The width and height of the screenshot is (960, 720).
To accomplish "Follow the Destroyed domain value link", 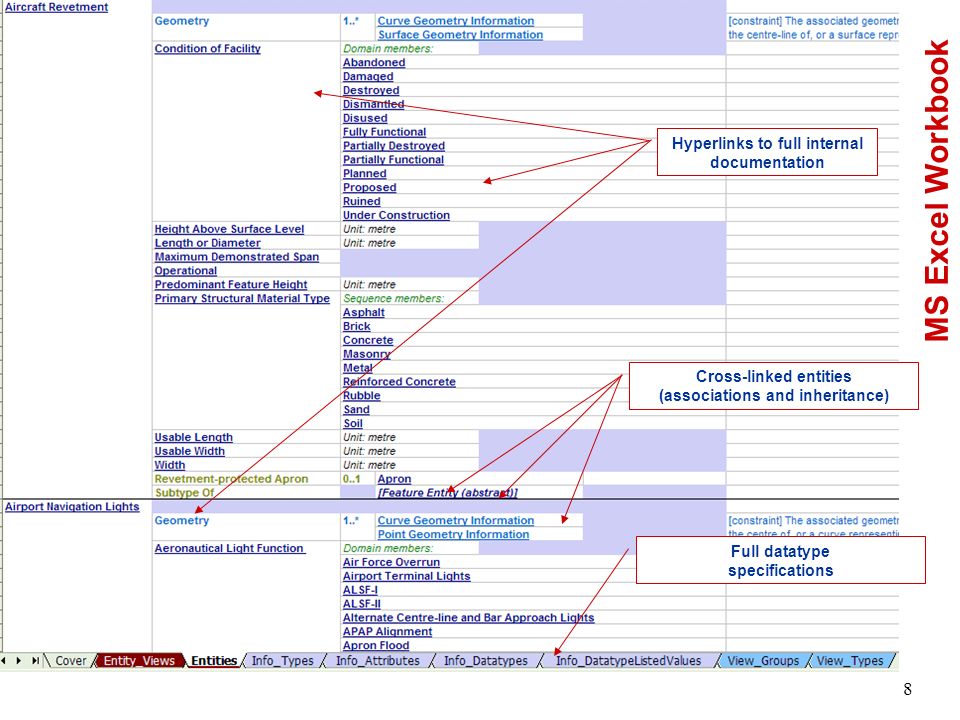I will [371, 90].
